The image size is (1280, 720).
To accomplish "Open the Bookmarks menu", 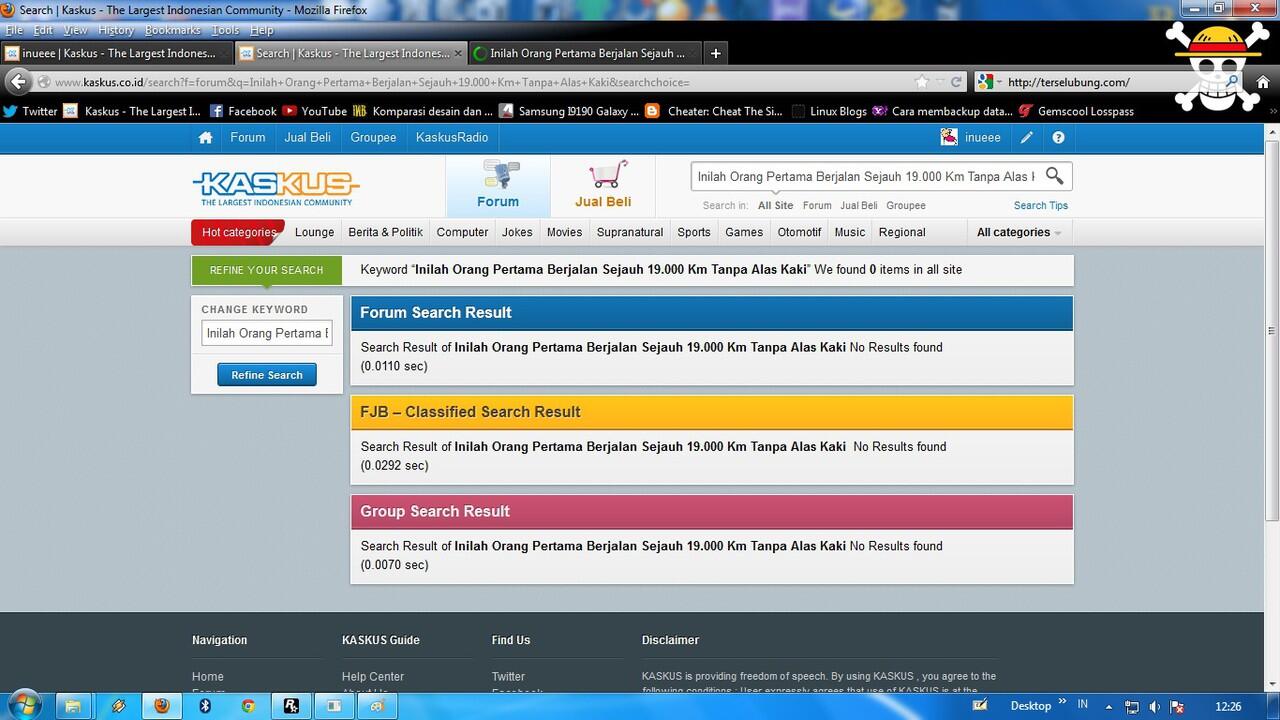I will pyautogui.click(x=173, y=31).
